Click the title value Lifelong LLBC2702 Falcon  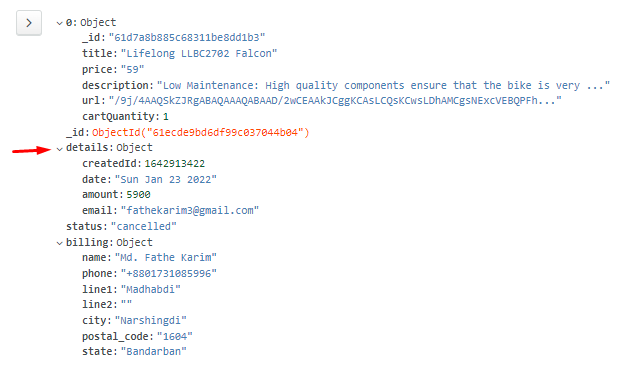(199, 54)
